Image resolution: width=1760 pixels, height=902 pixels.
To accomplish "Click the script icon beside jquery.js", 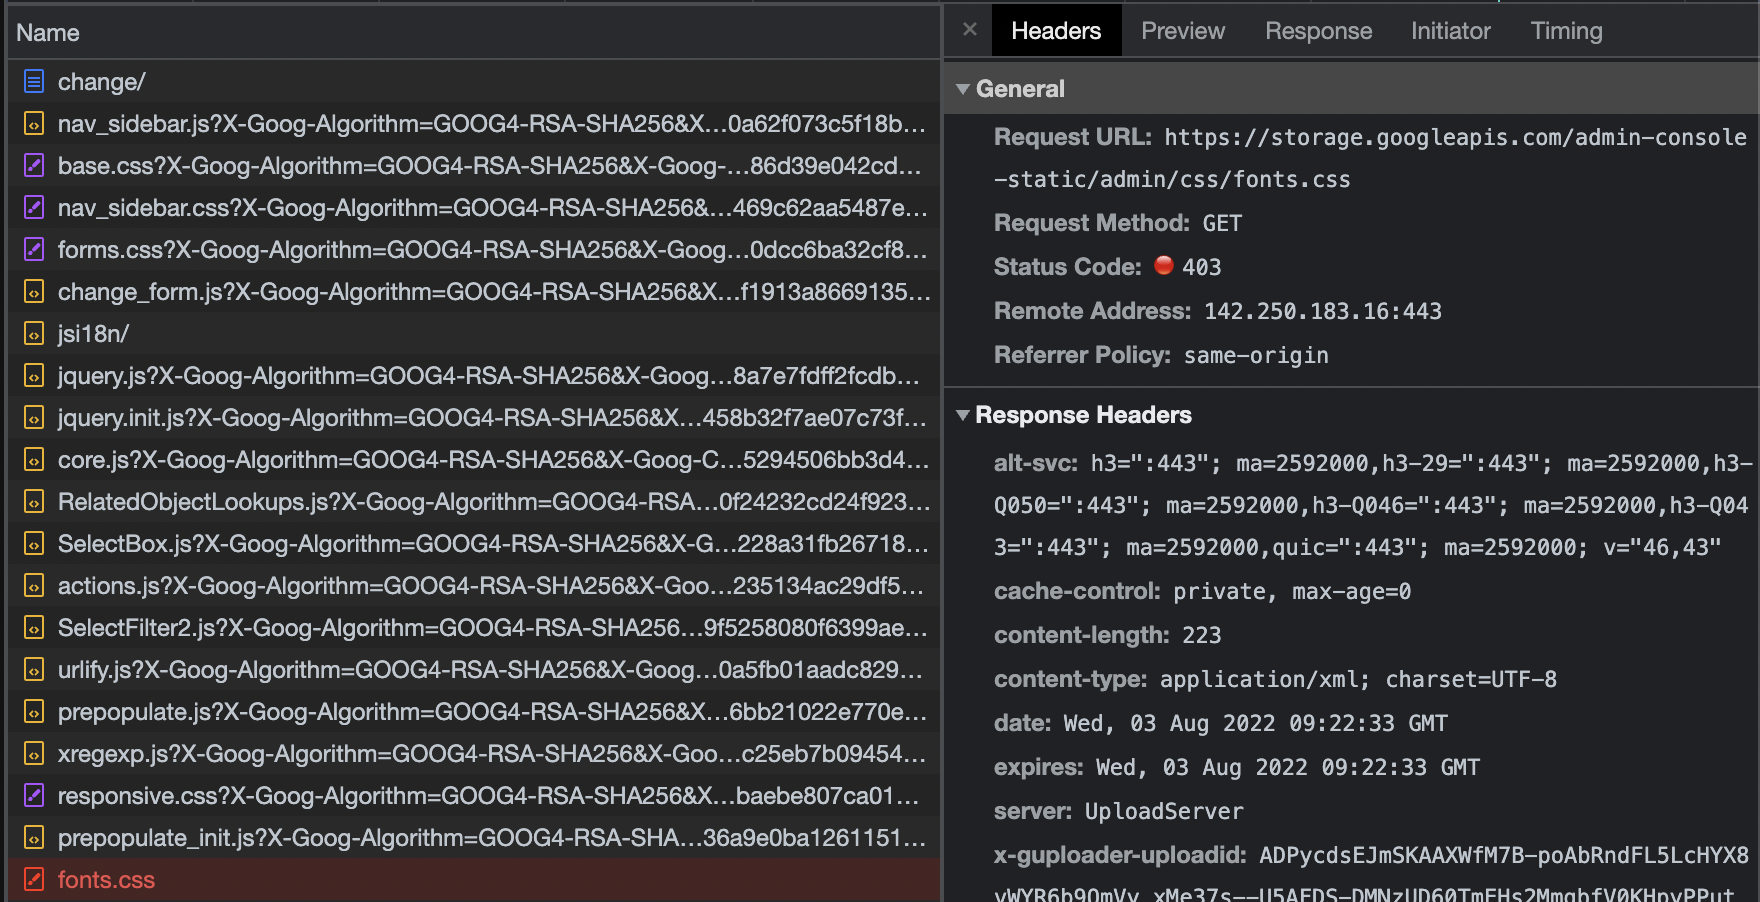I will pyautogui.click(x=33, y=376).
